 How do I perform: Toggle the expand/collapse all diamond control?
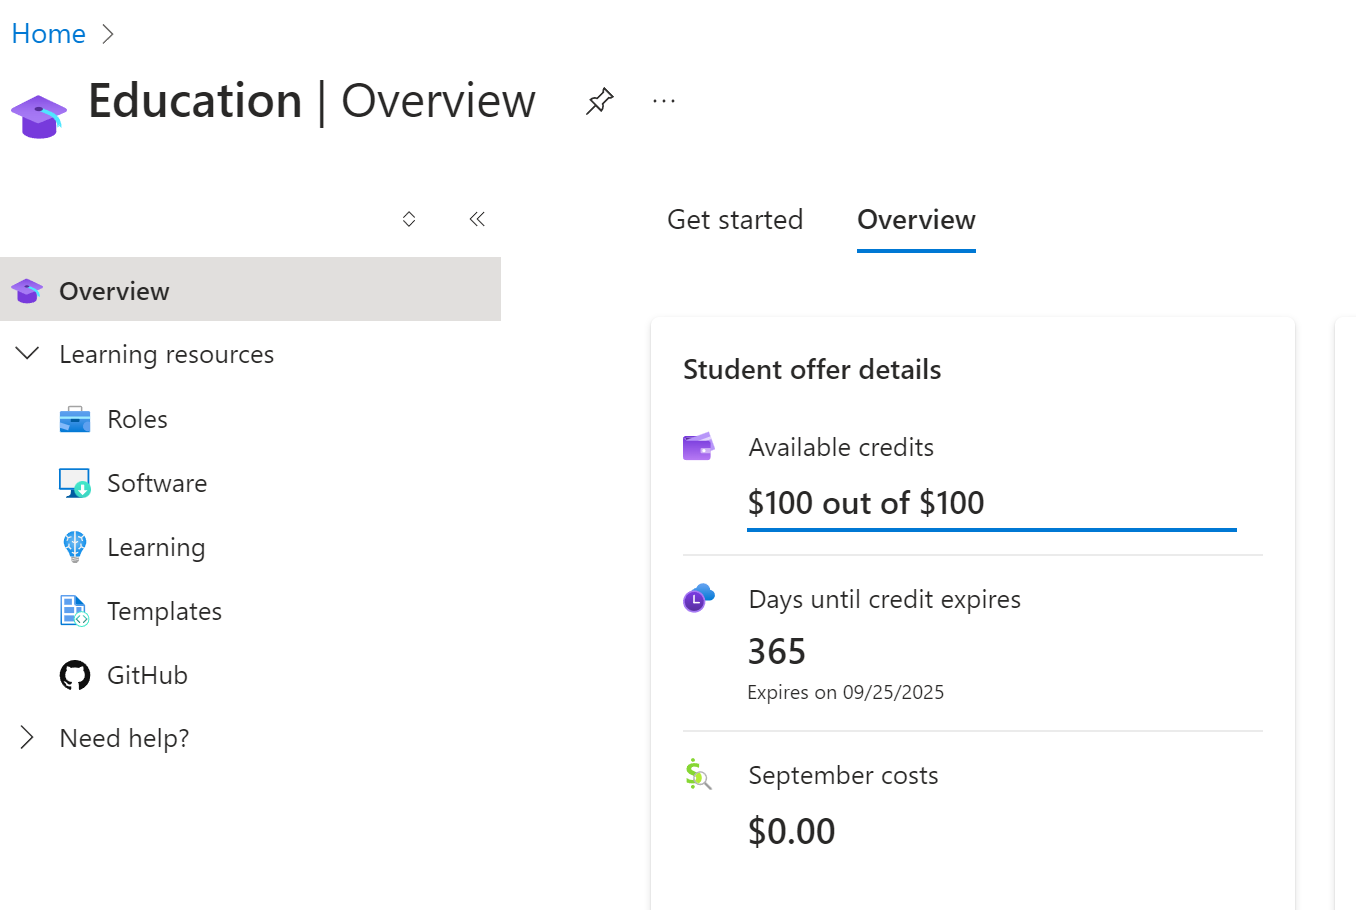pos(409,219)
